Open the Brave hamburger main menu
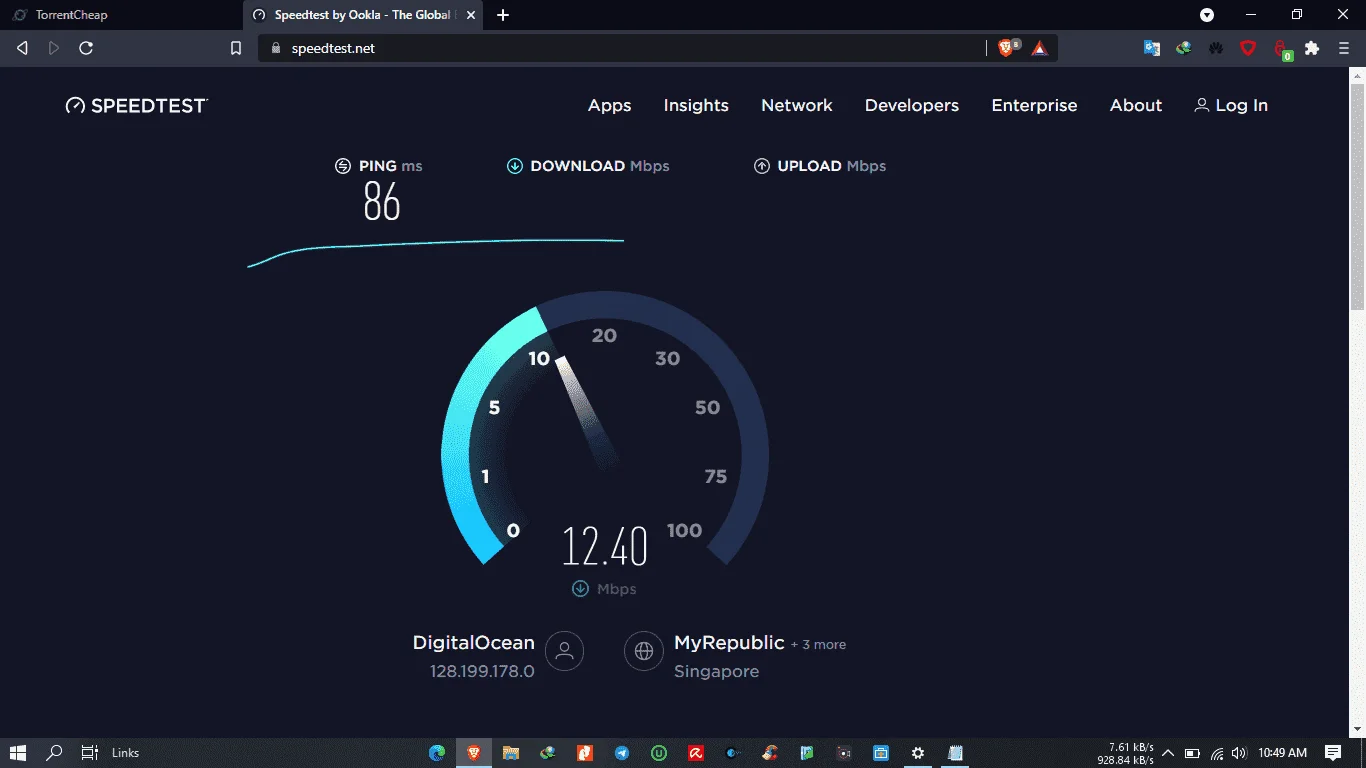 coord(1344,48)
